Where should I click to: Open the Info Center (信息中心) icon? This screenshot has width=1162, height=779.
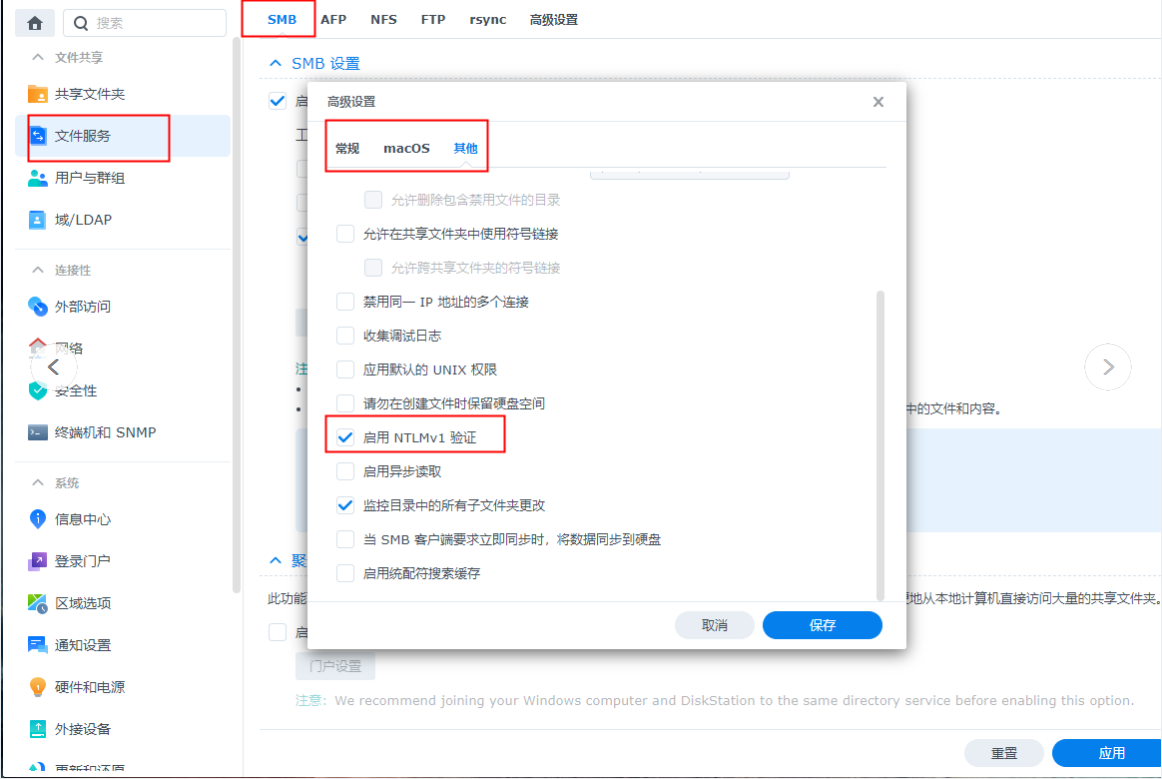[x=37, y=519]
